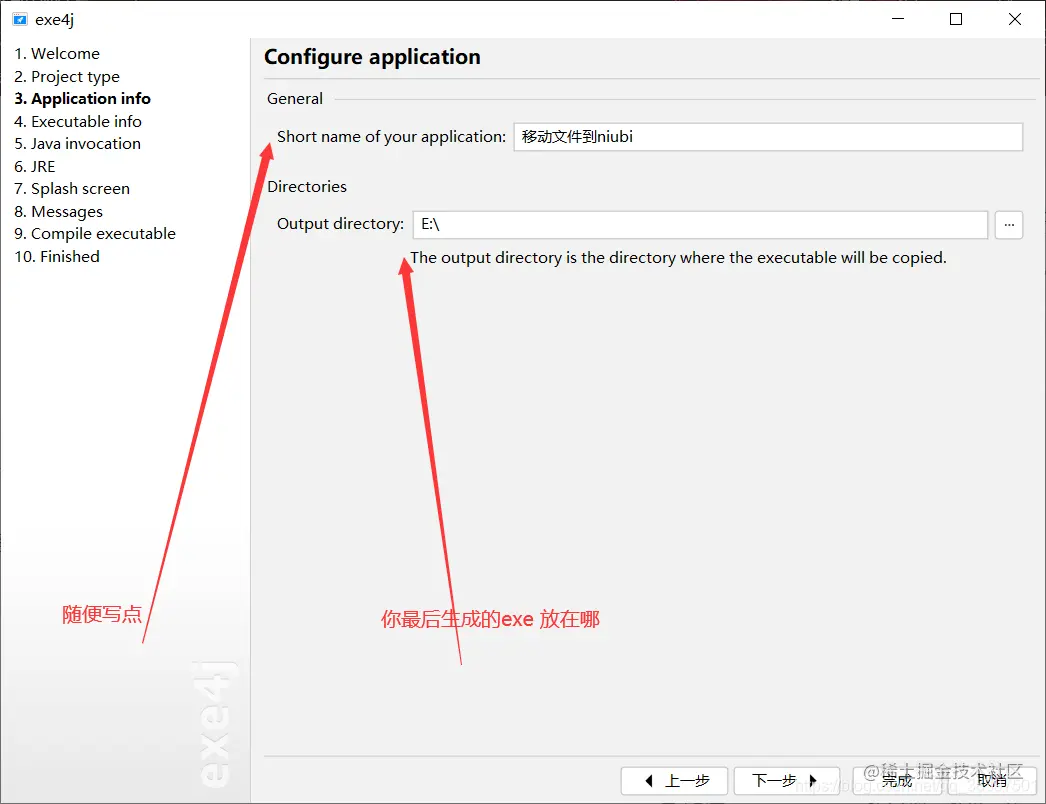Click the General section label

[295, 99]
